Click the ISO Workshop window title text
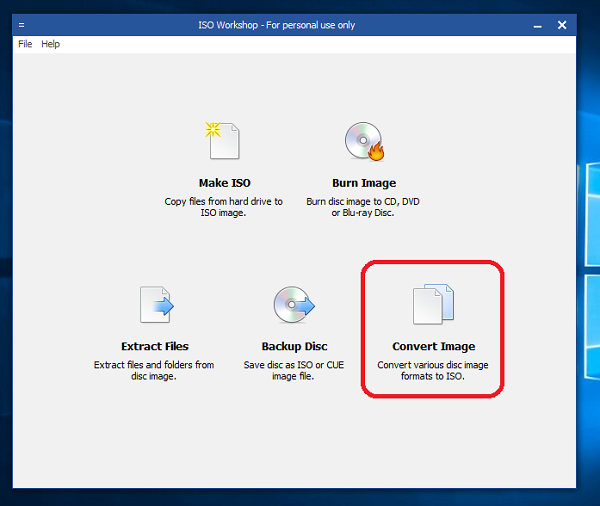 pyautogui.click(x=277, y=25)
